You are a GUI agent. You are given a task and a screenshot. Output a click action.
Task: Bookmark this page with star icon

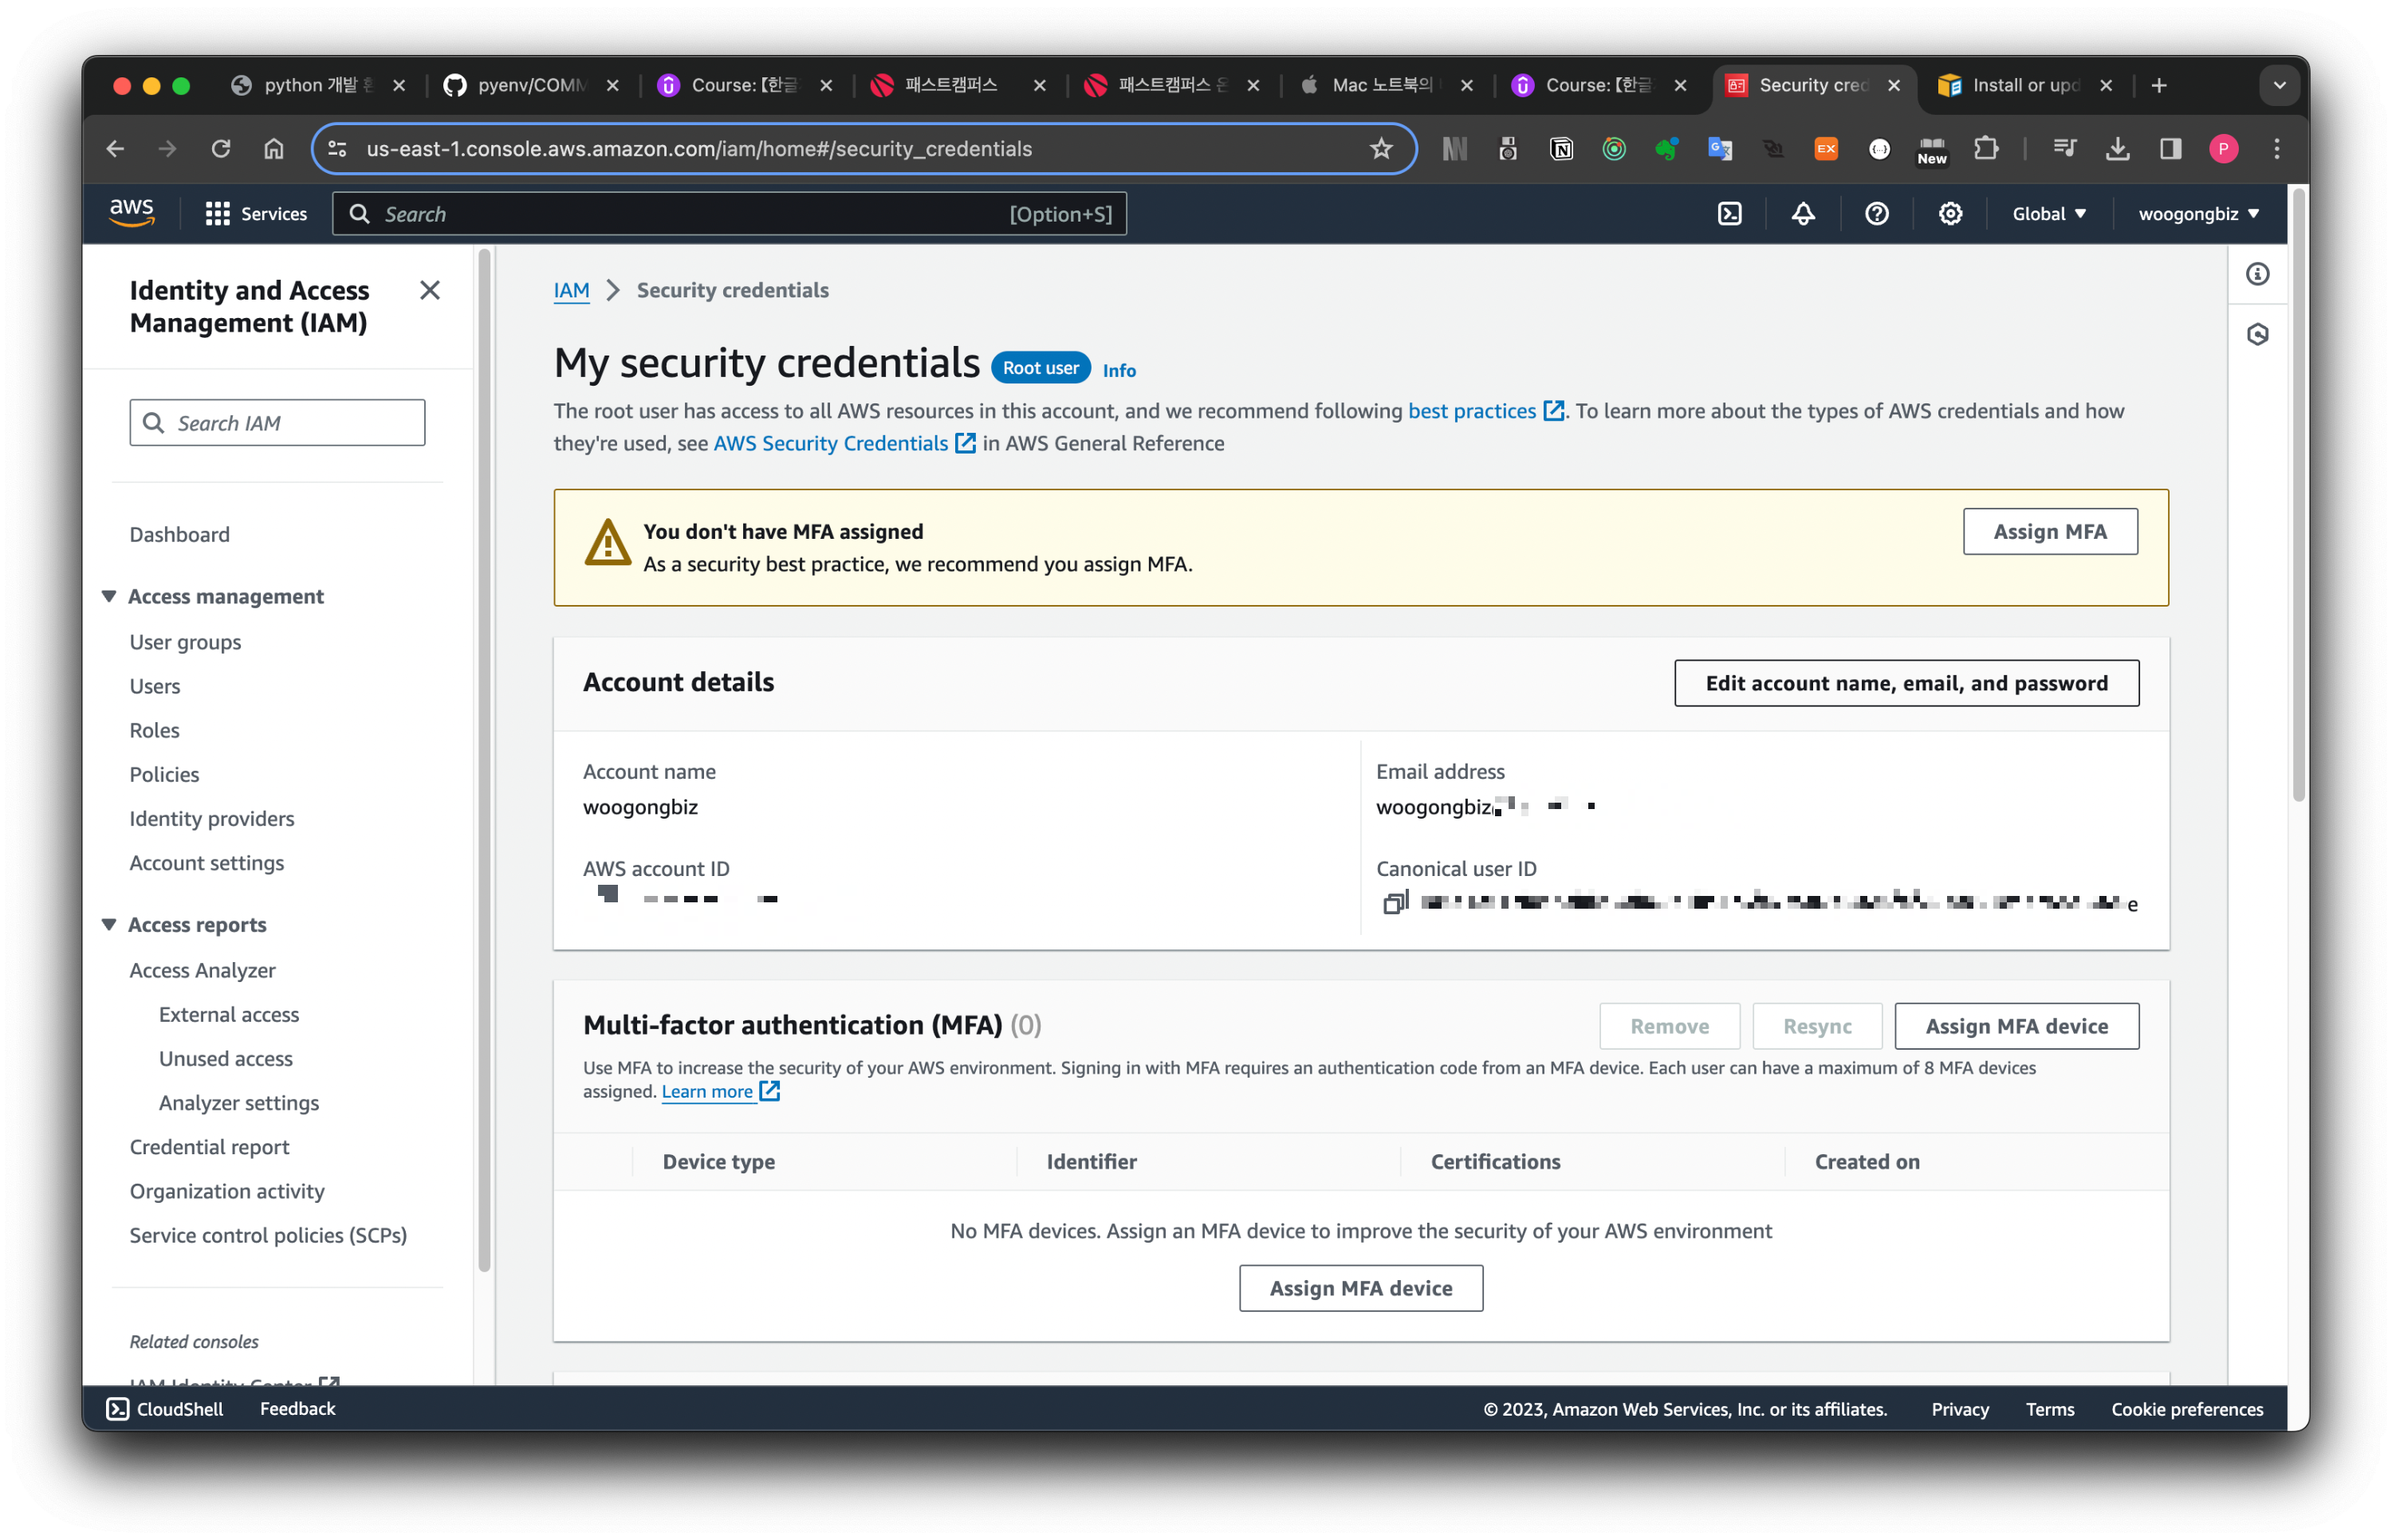pos(1381,149)
